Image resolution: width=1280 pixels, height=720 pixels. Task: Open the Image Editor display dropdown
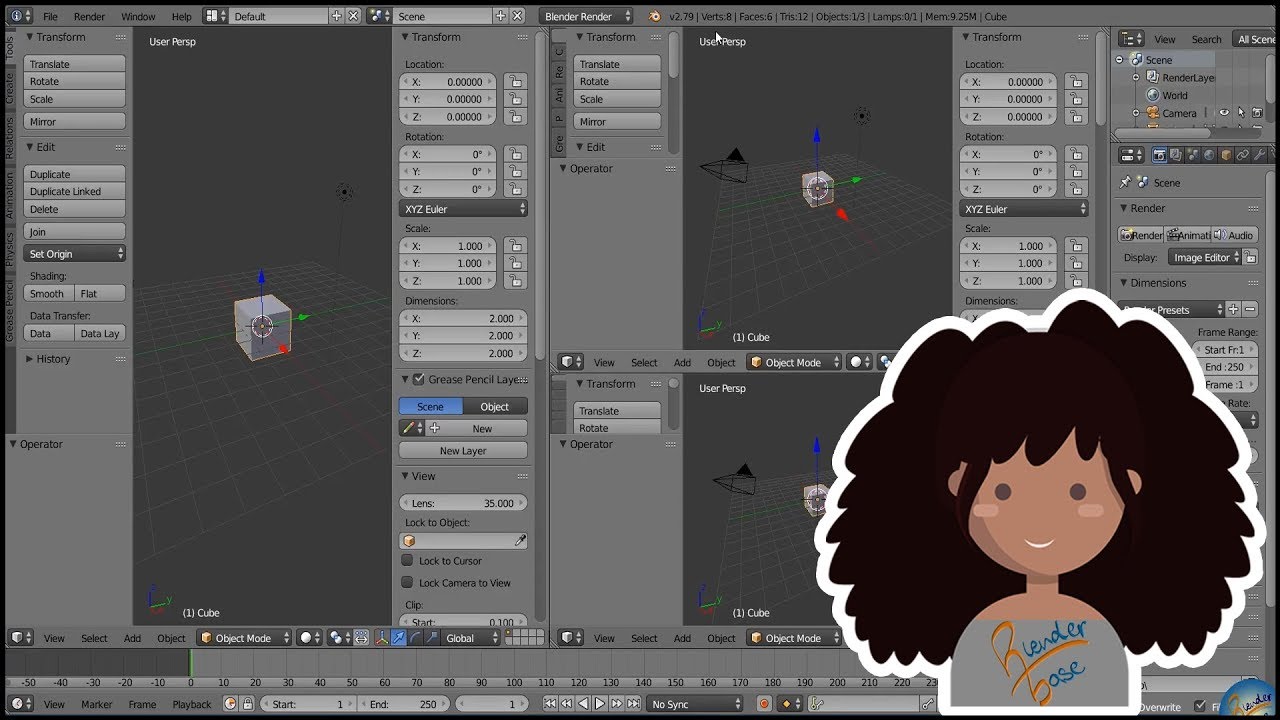[x=1205, y=258]
